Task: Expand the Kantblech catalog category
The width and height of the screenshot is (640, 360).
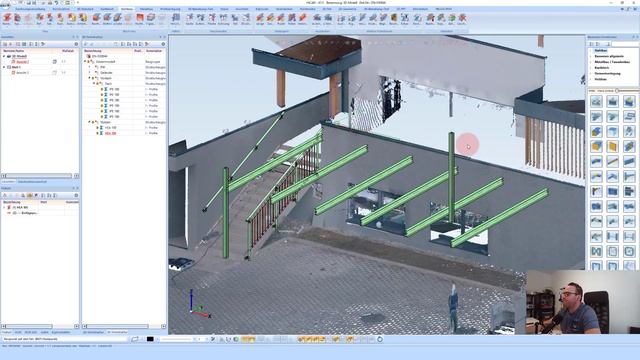Action: click(591, 68)
